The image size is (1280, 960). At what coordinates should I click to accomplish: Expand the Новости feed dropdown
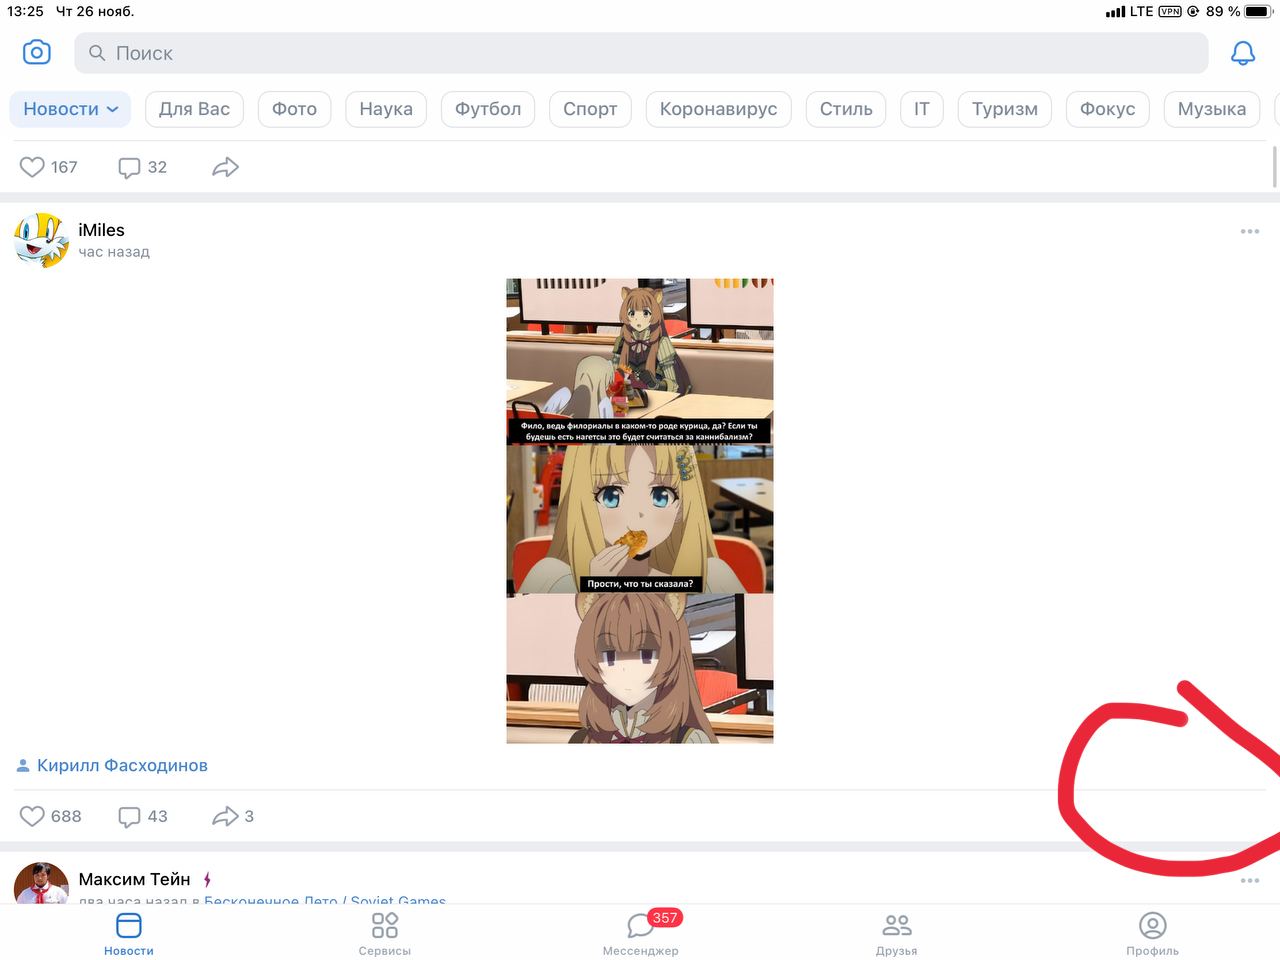70,109
